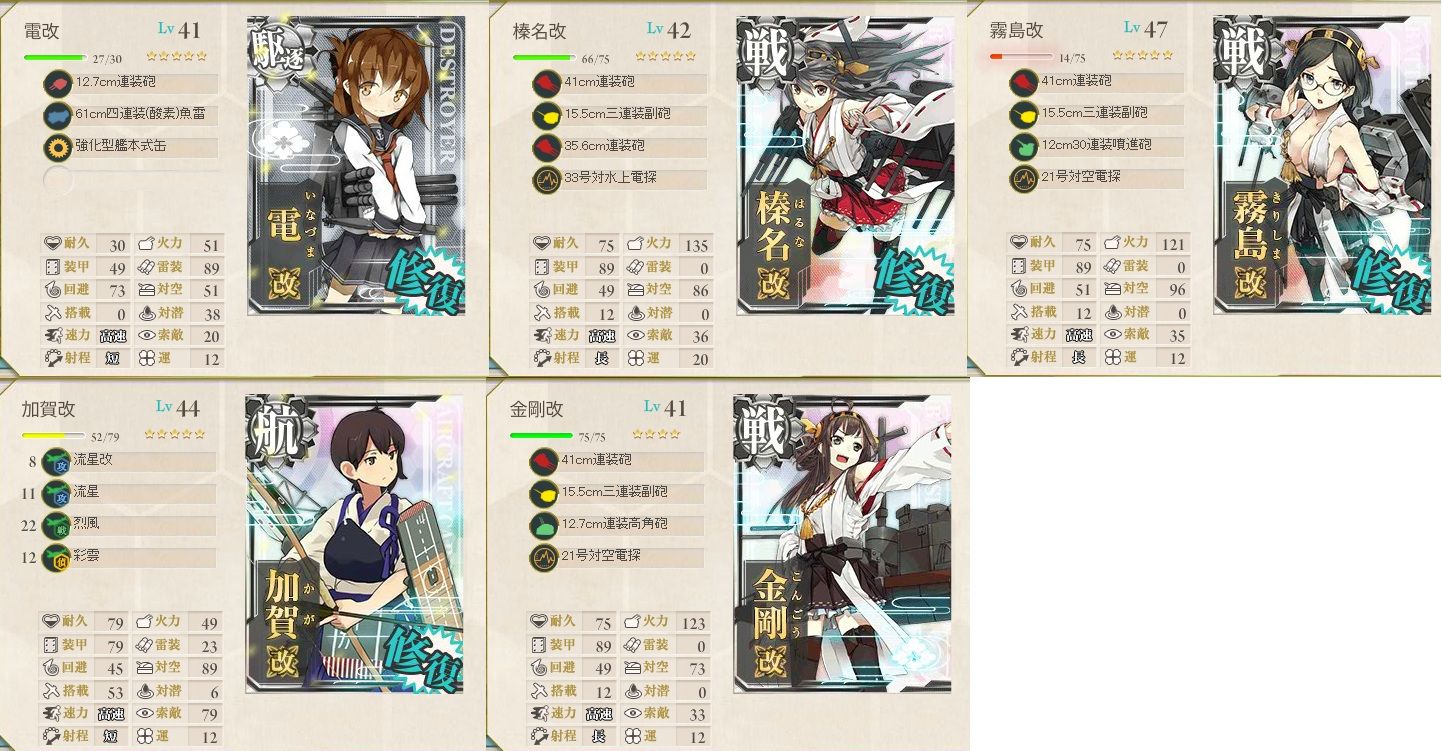The height and width of the screenshot is (751, 1442).
Task: Select green rocket launcher icon for 12cm30連装噴進砲
Action: tap(1021, 148)
